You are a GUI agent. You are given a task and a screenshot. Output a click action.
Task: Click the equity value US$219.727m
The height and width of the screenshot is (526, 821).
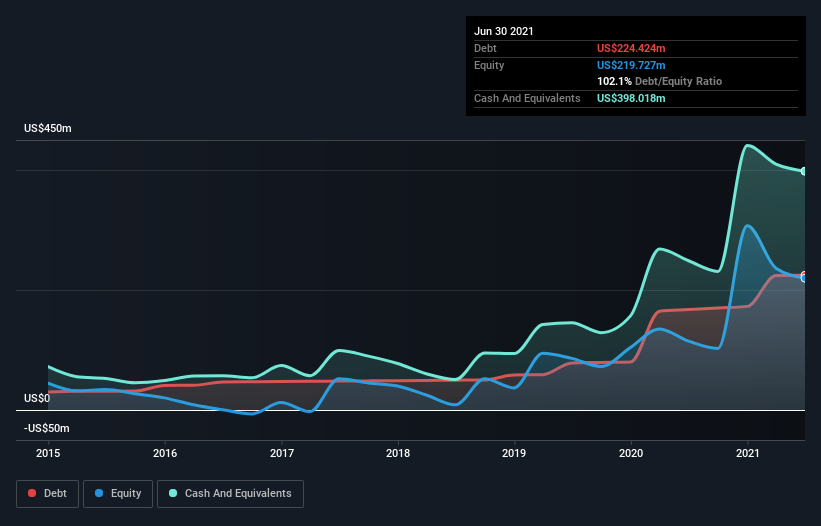631,65
